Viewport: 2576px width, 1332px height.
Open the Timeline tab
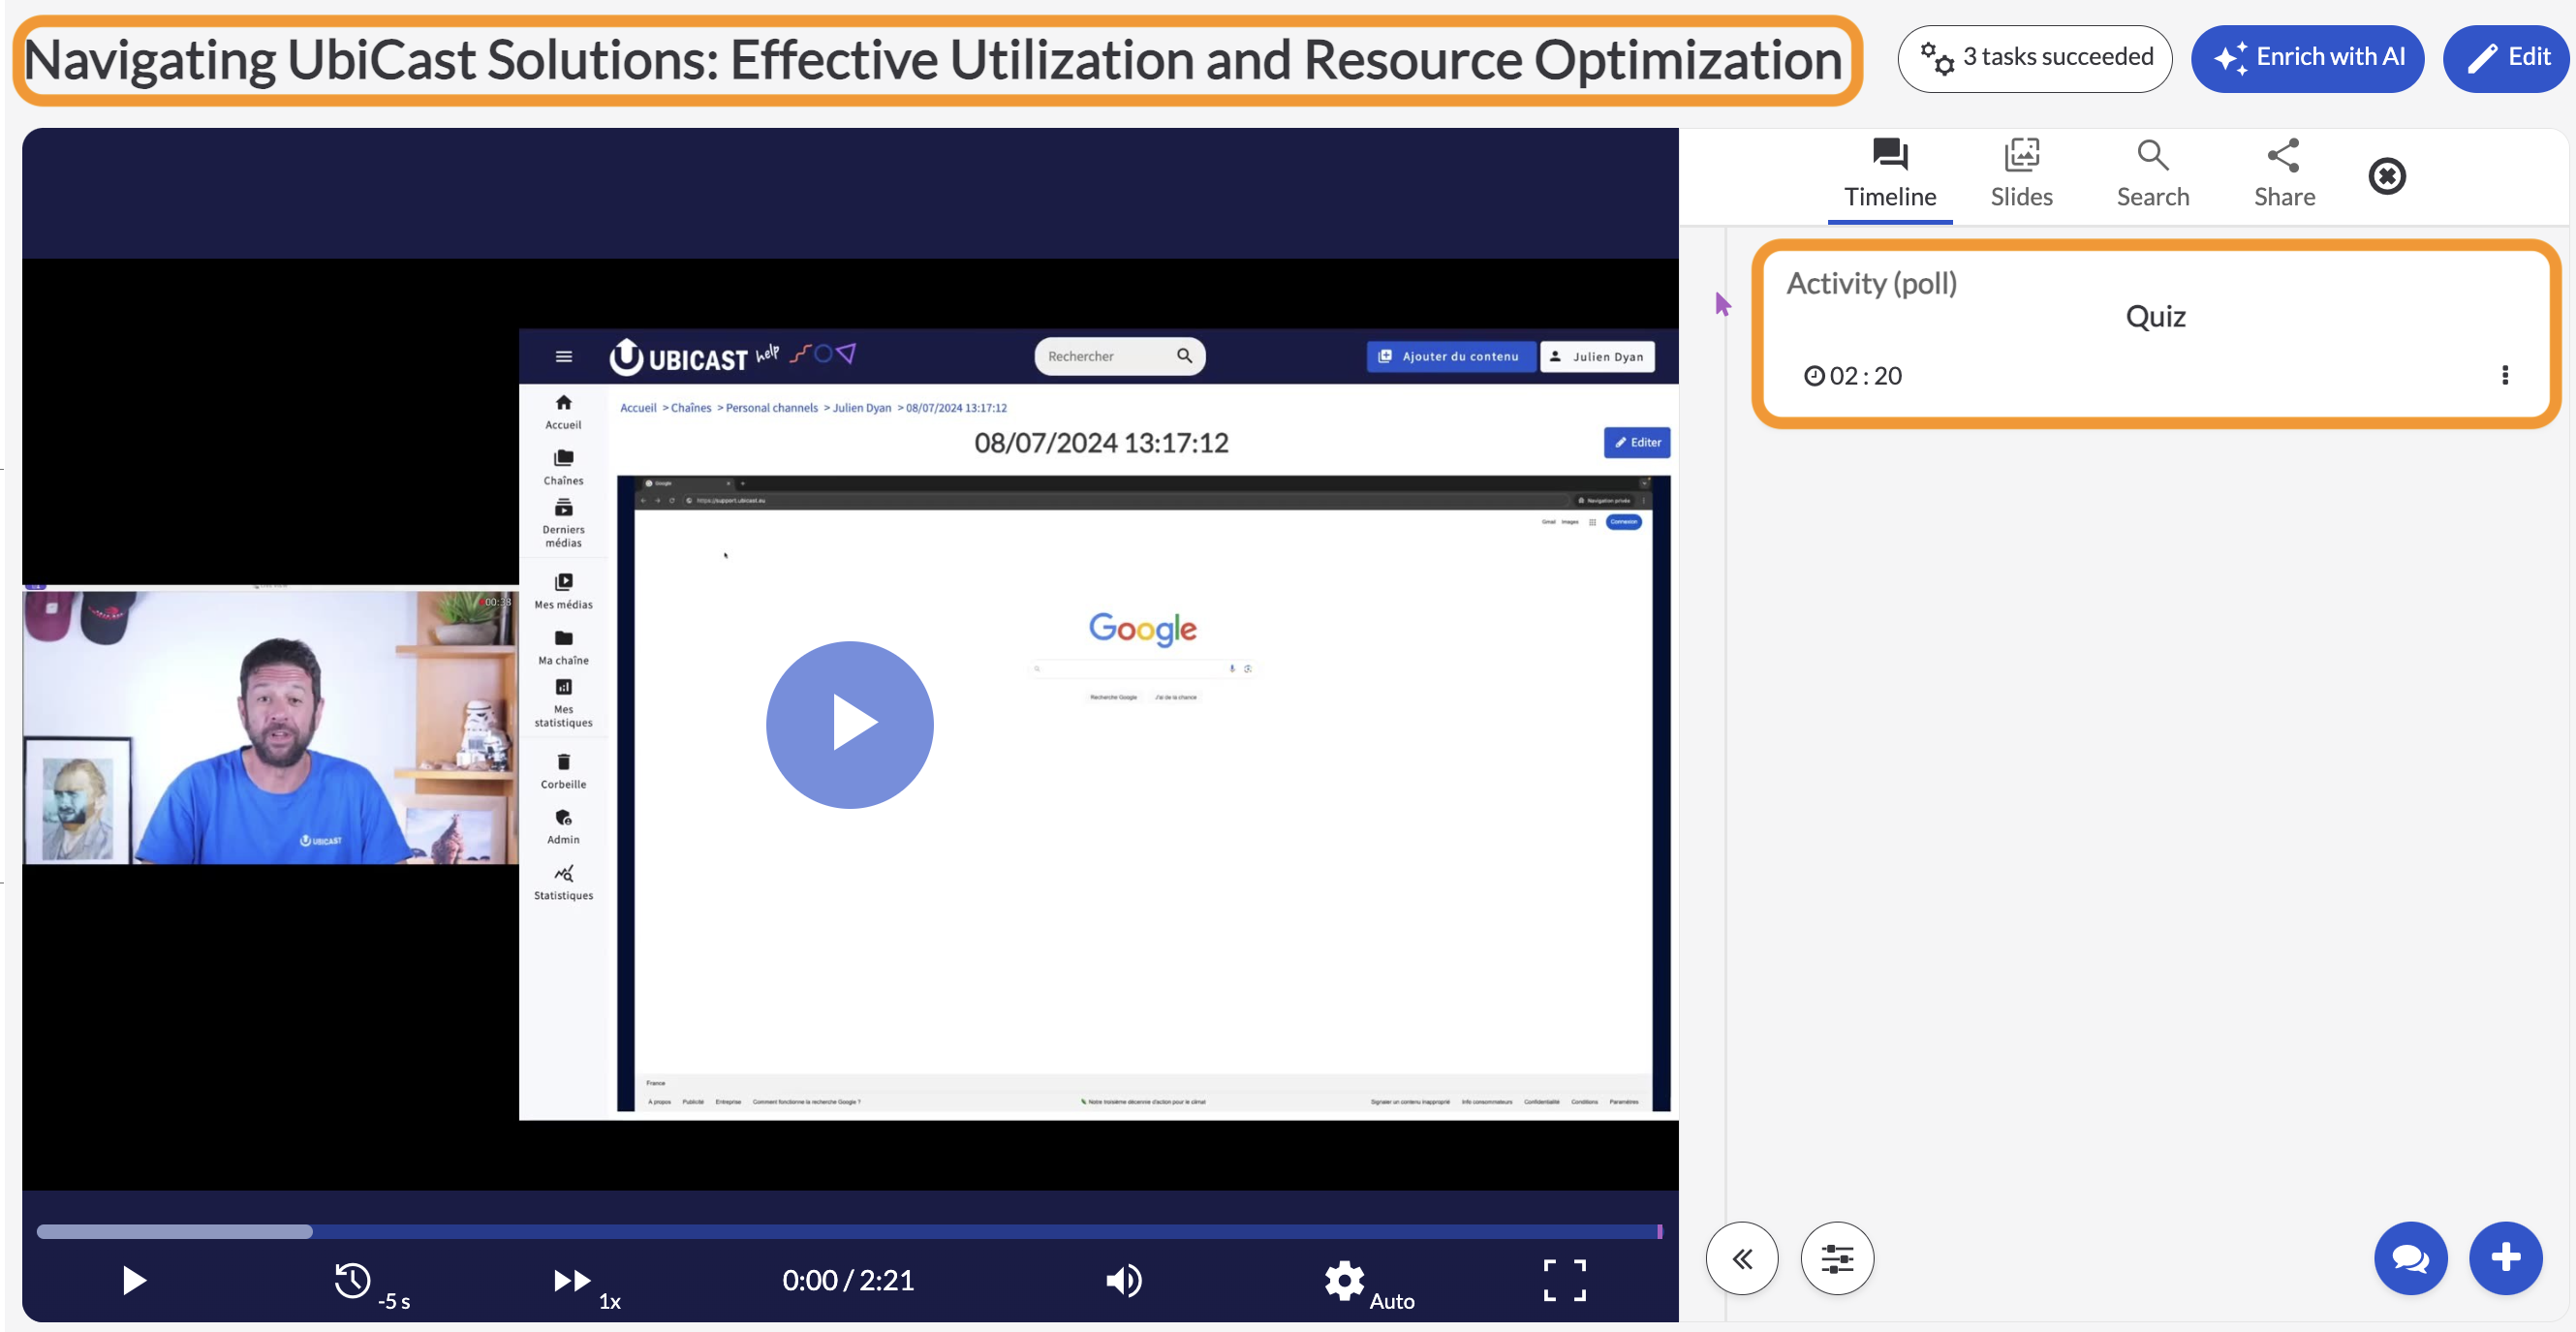1890,174
